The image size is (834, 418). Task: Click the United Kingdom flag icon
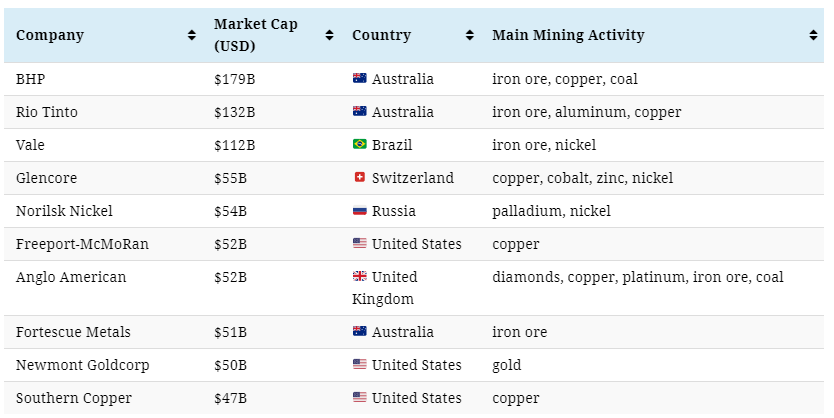[x=359, y=277]
